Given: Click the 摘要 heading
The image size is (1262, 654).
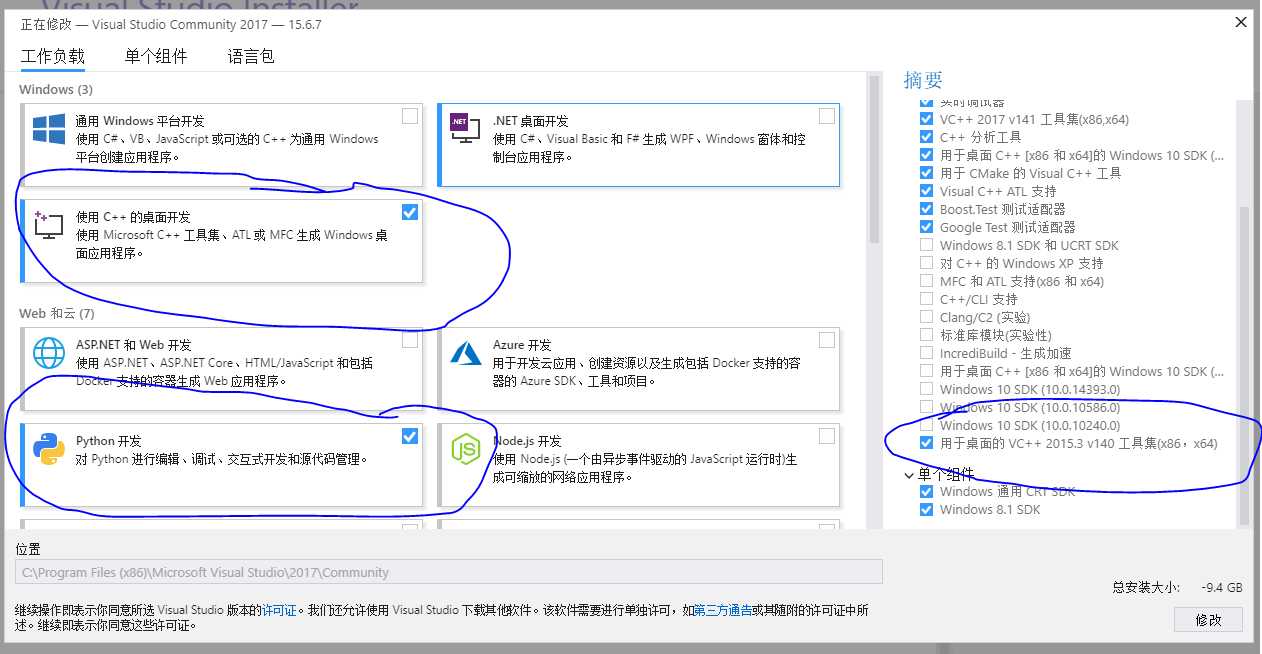Looking at the screenshot, I should 923,80.
